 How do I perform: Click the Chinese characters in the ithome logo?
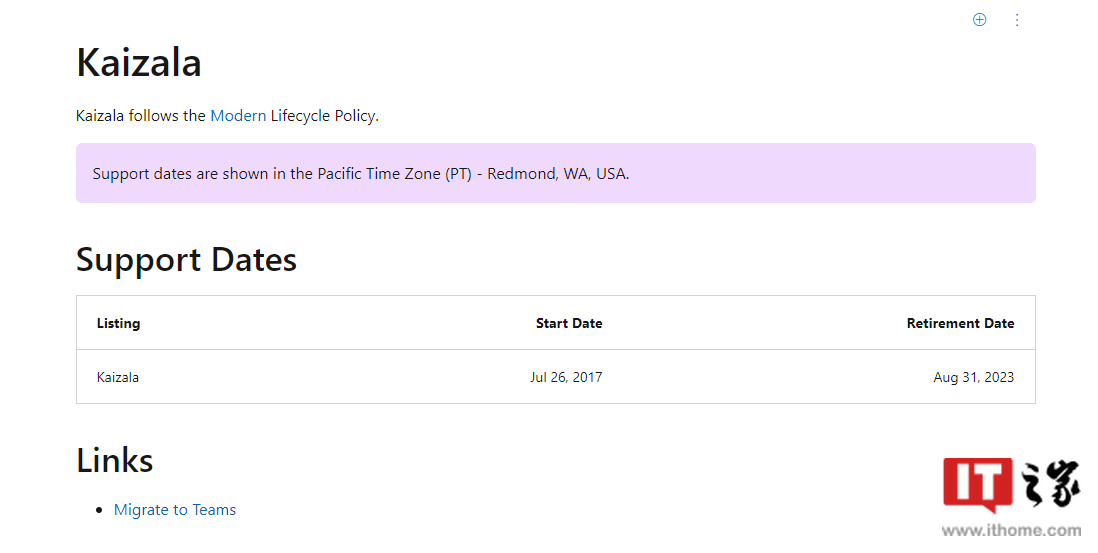coord(1050,483)
